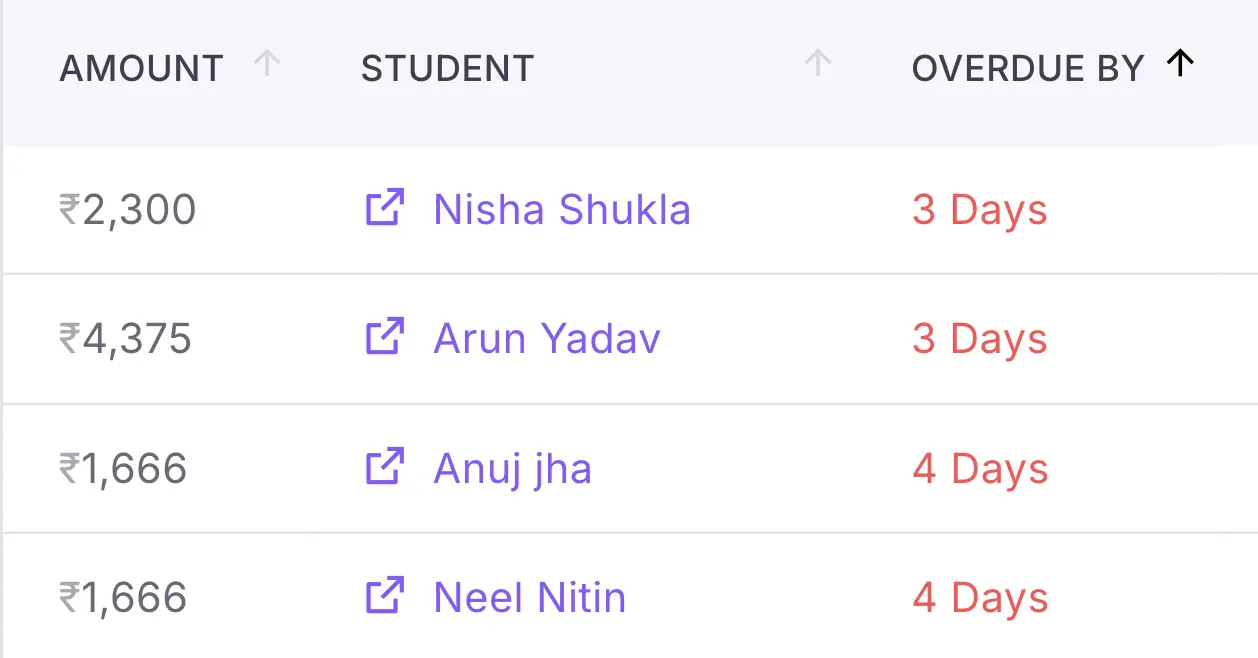Click Nisha Shukla's 3 Days overdue value
The height and width of the screenshot is (658, 1258).
[x=979, y=210]
